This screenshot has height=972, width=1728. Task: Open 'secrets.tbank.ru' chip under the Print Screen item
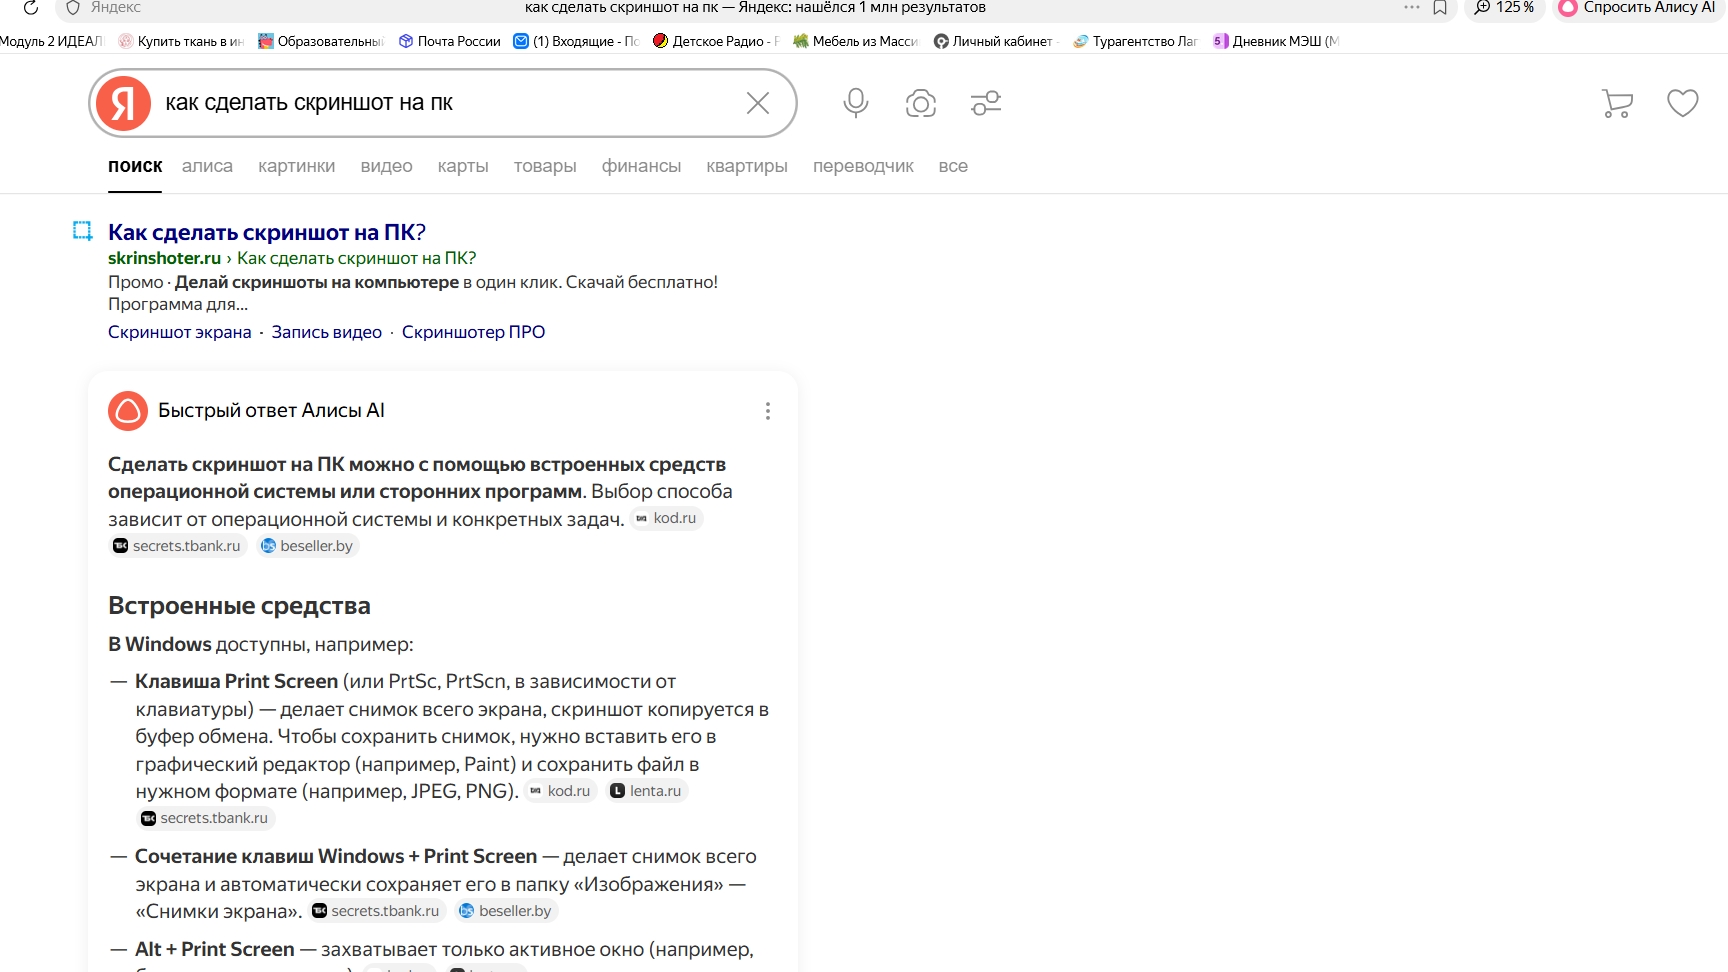(x=206, y=818)
